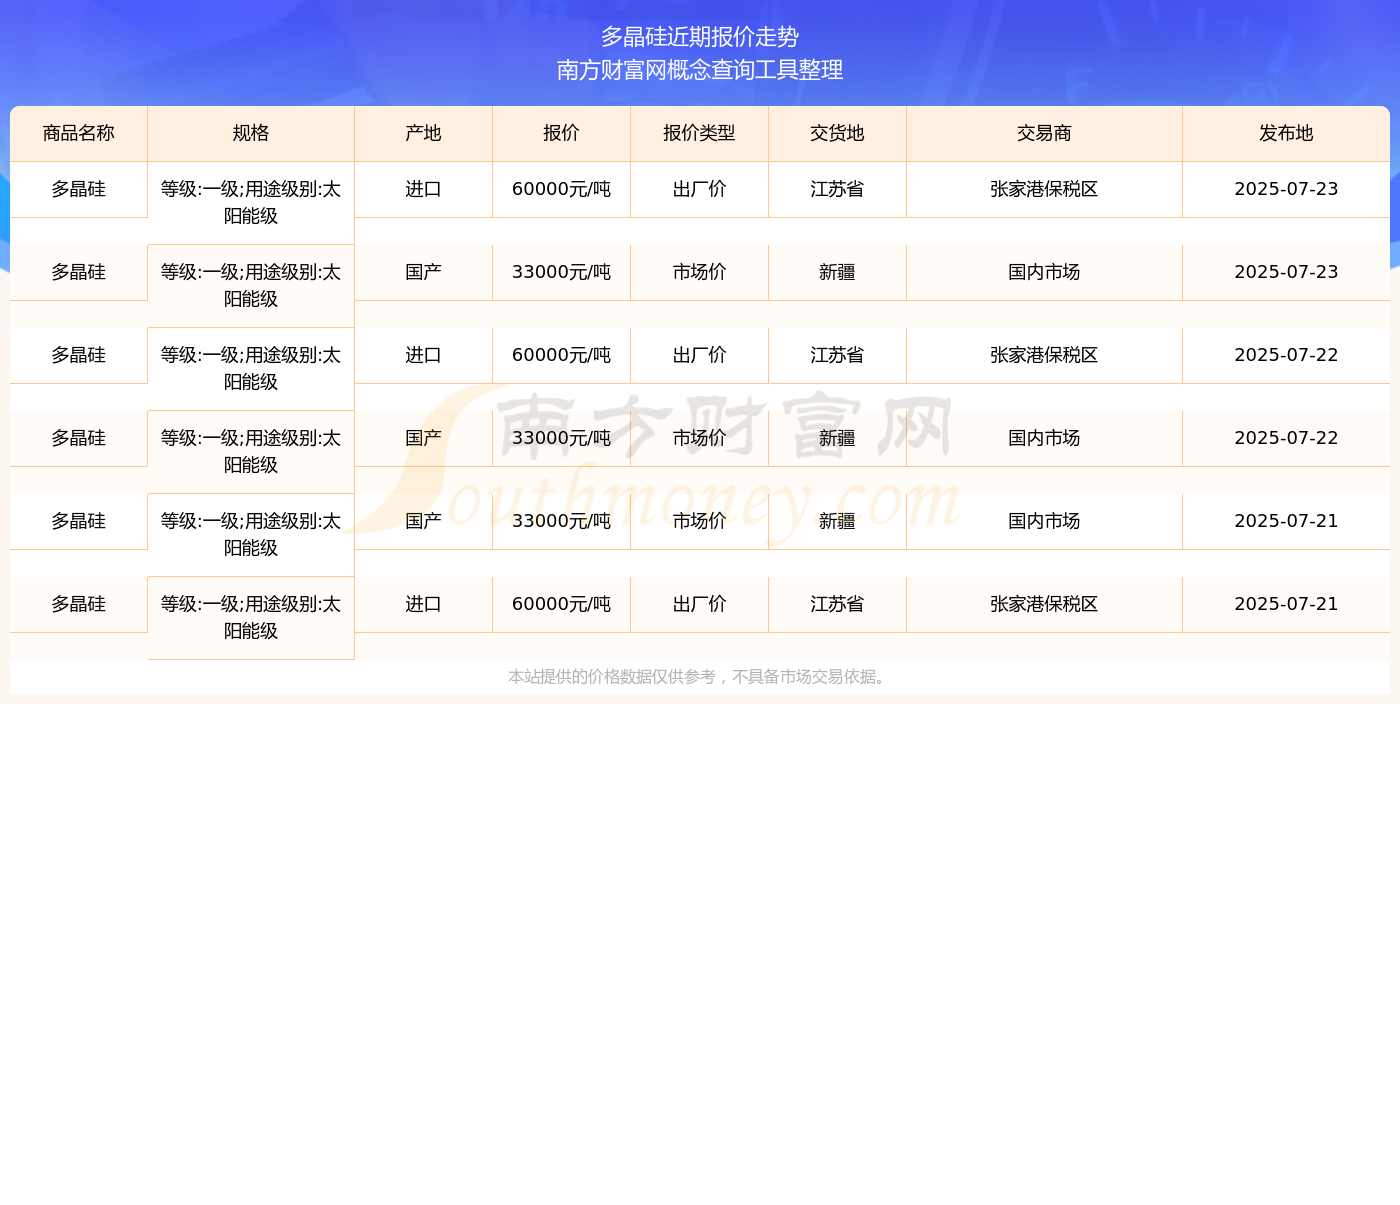The image size is (1400, 1205).
Task: Click 江苏省 in the 2025-07-22 row
Action: pyautogui.click(x=837, y=355)
